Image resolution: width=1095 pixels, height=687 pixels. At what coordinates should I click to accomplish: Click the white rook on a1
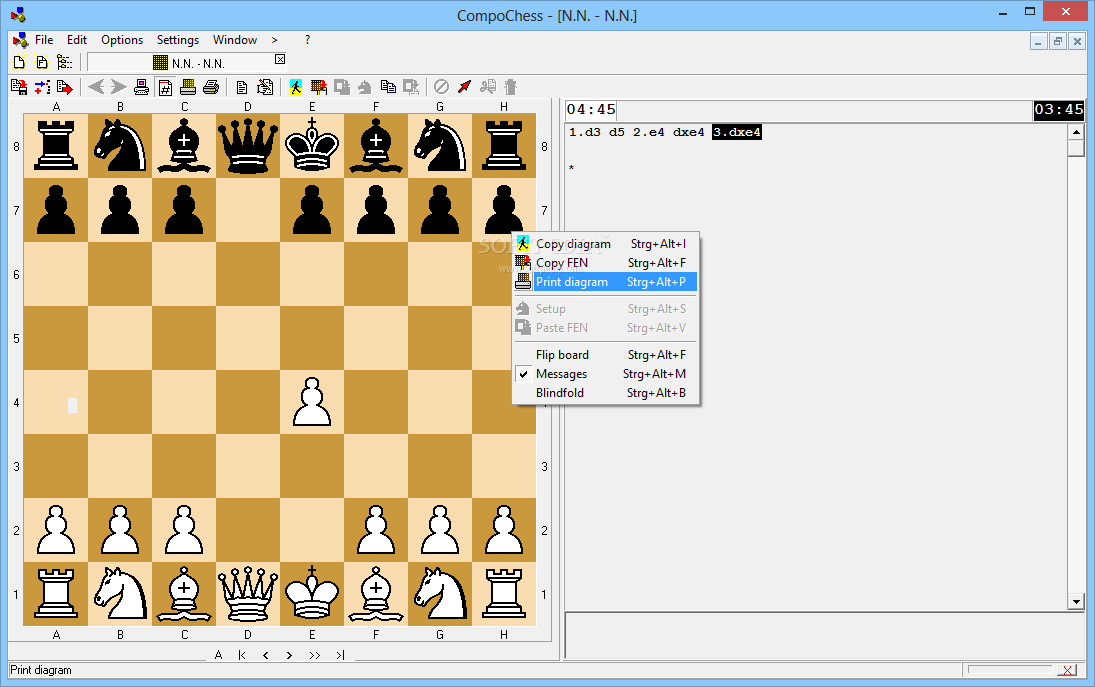[56, 593]
